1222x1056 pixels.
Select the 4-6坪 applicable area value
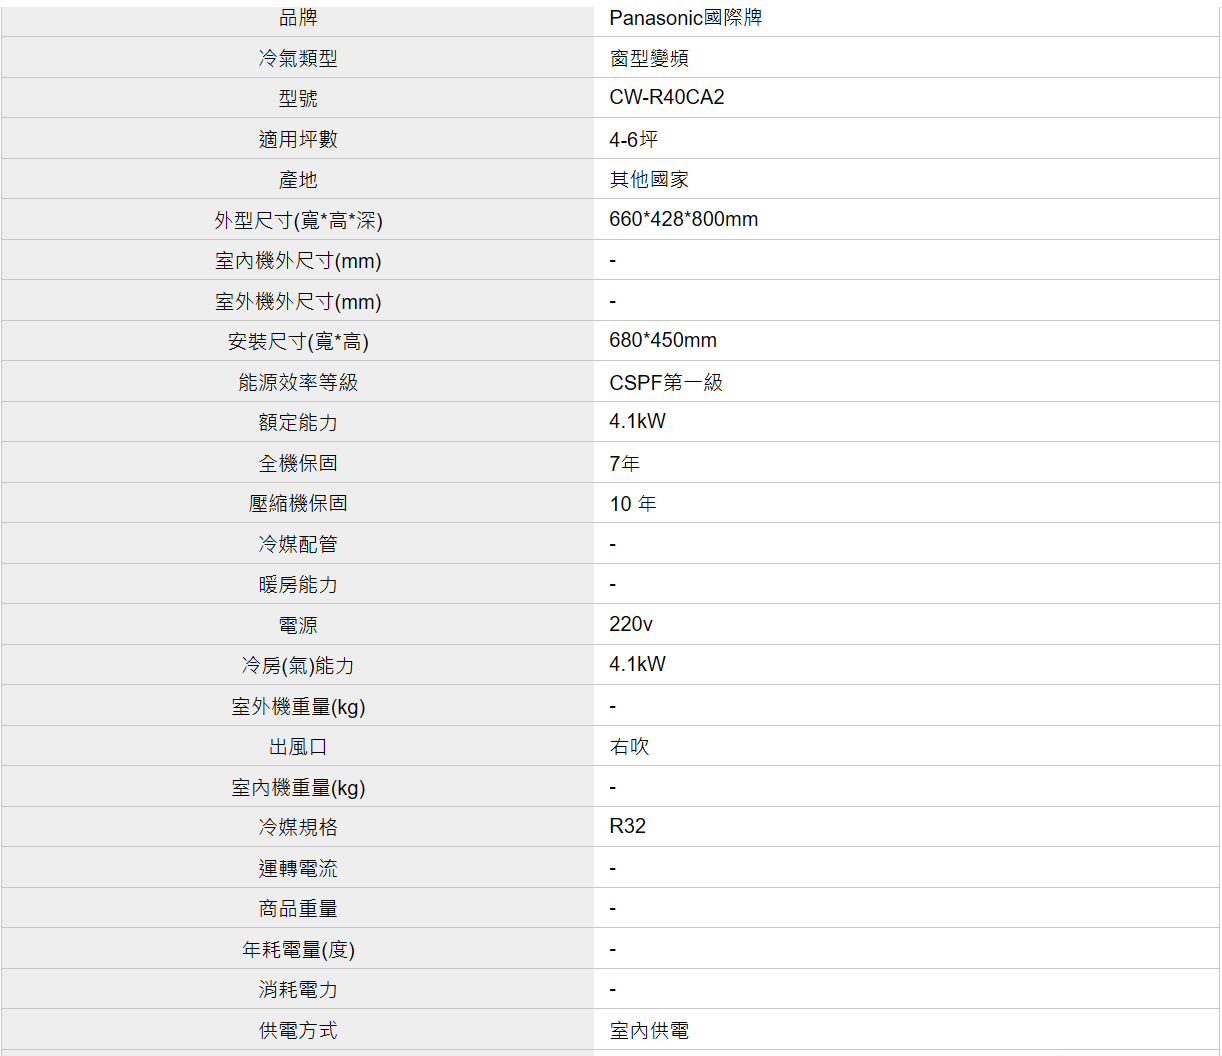(x=633, y=139)
